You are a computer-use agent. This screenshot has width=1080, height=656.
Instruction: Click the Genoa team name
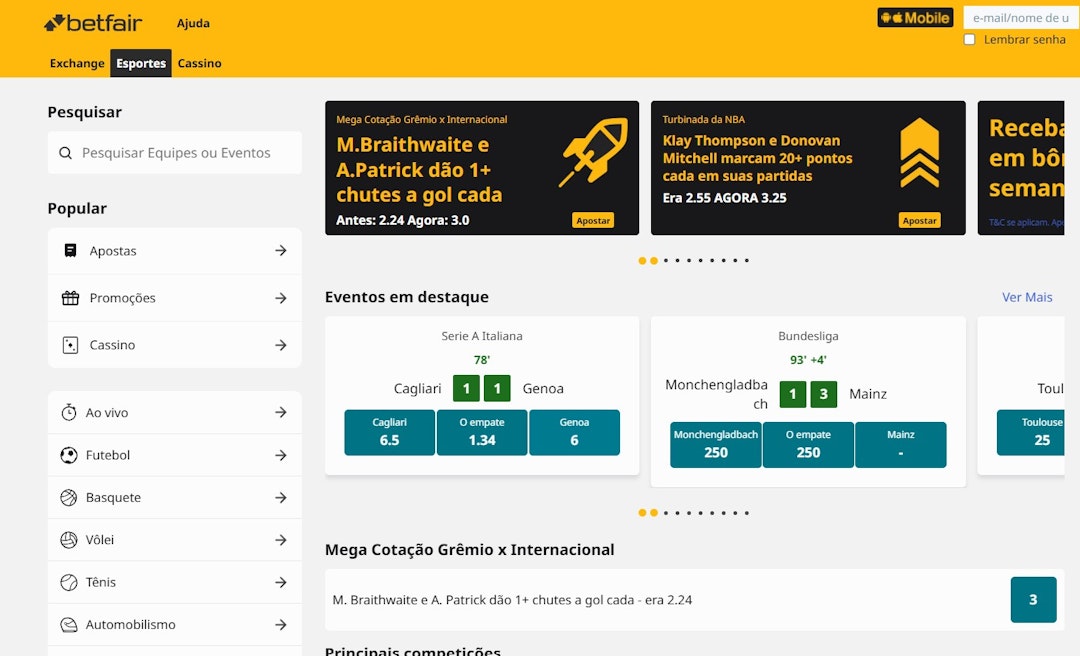543,389
